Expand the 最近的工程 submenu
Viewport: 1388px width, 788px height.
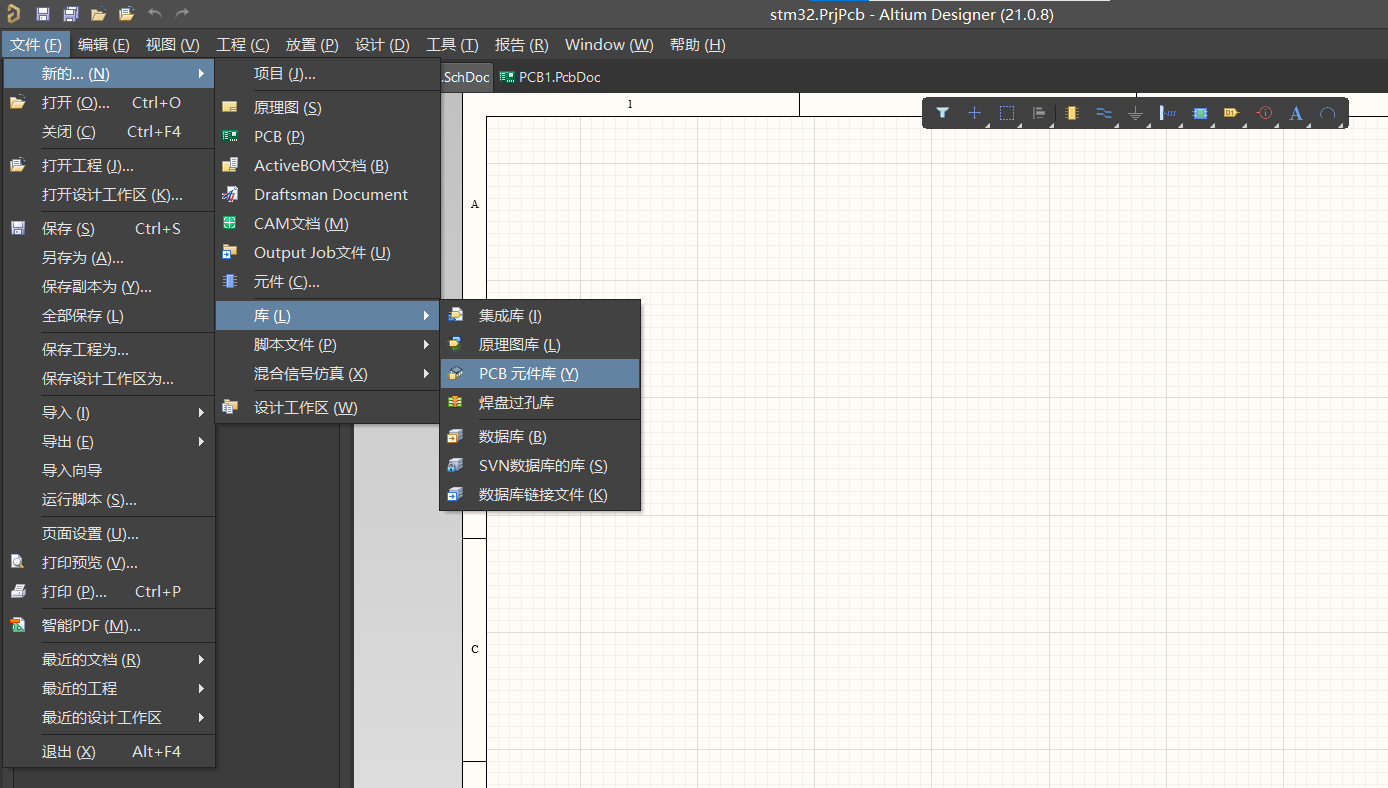point(109,689)
